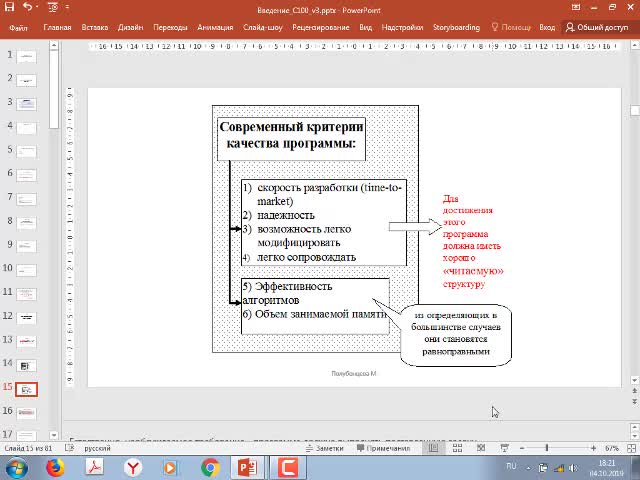Click the Save icon in quick access toolbar

click(x=9, y=7)
